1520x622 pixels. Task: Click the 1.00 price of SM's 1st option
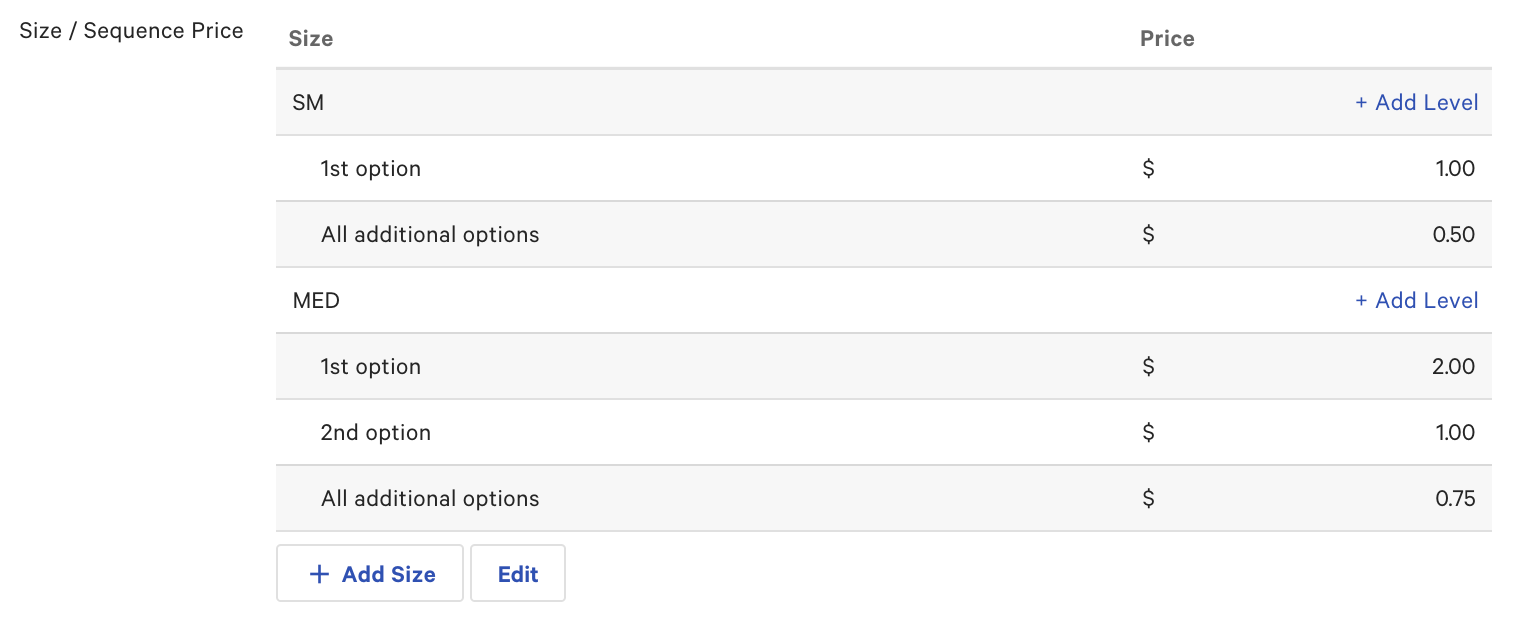(1455, 168)
